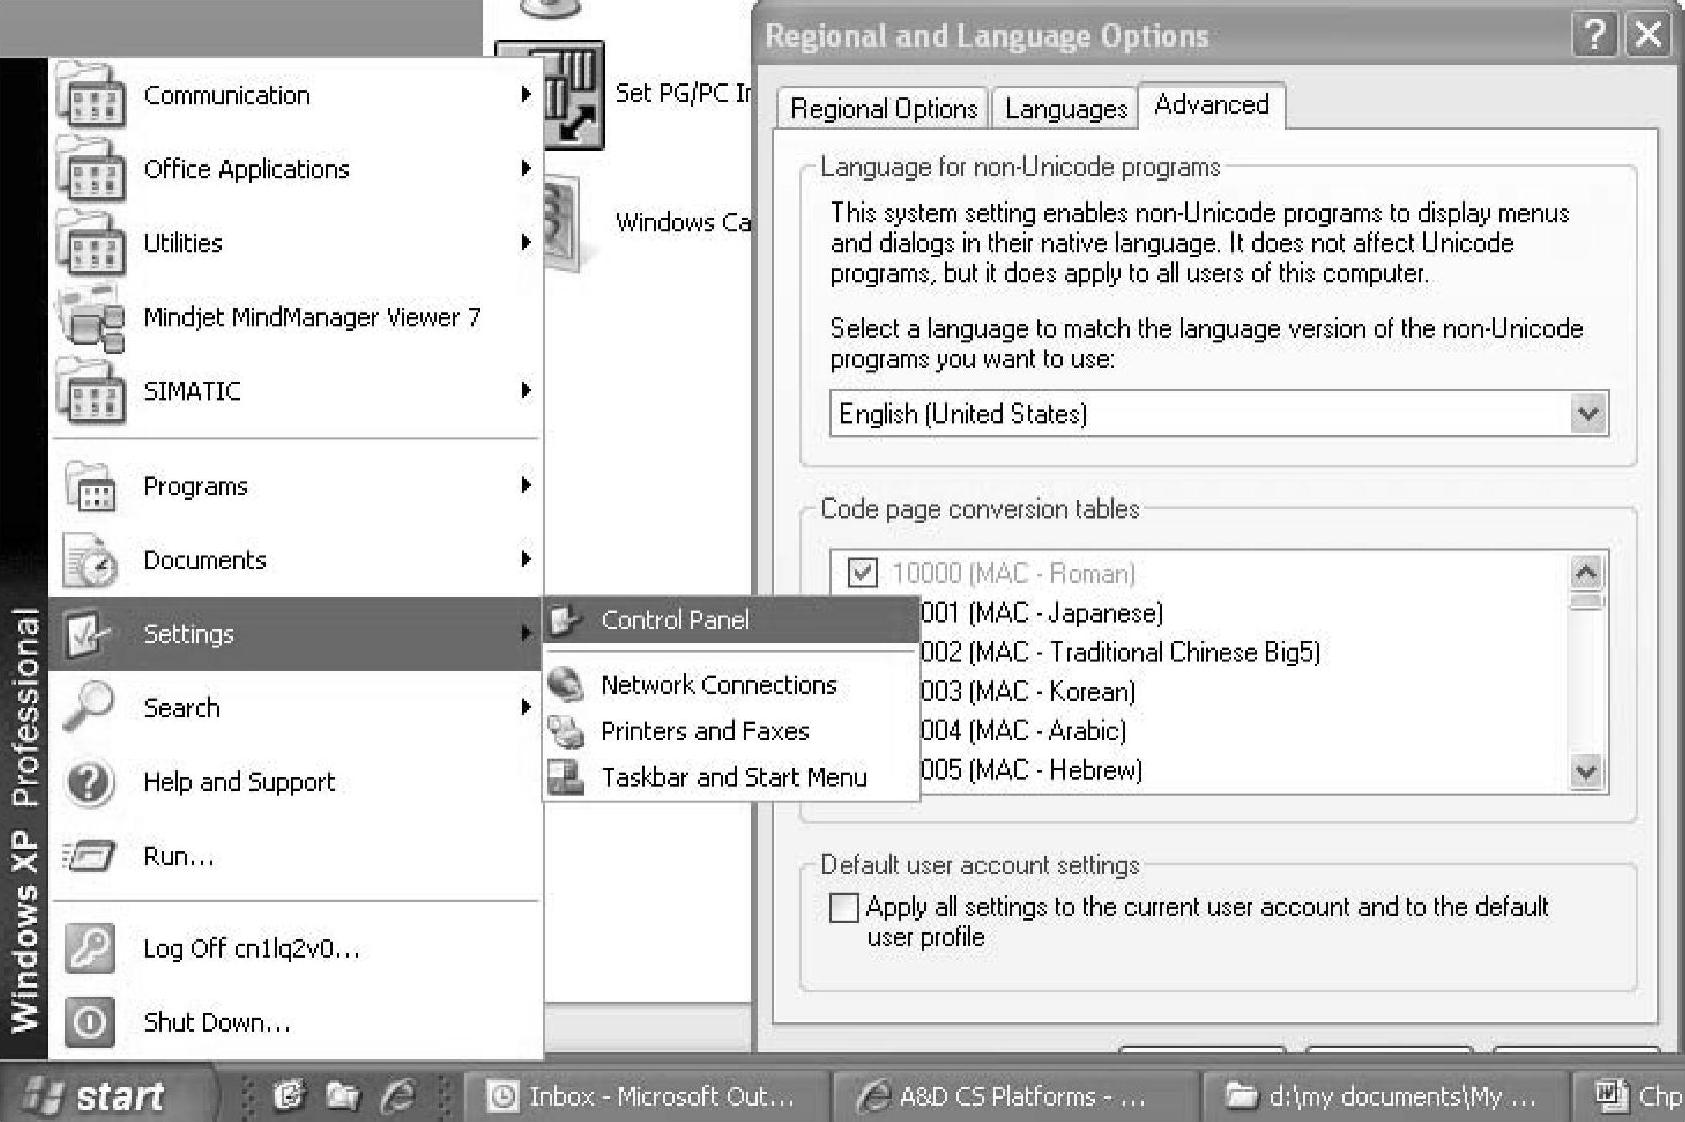Screen dimensions: 1685x1122
Task: Launch Mindjet MindManager Viewer 7 icon
Action: point(91,317)
